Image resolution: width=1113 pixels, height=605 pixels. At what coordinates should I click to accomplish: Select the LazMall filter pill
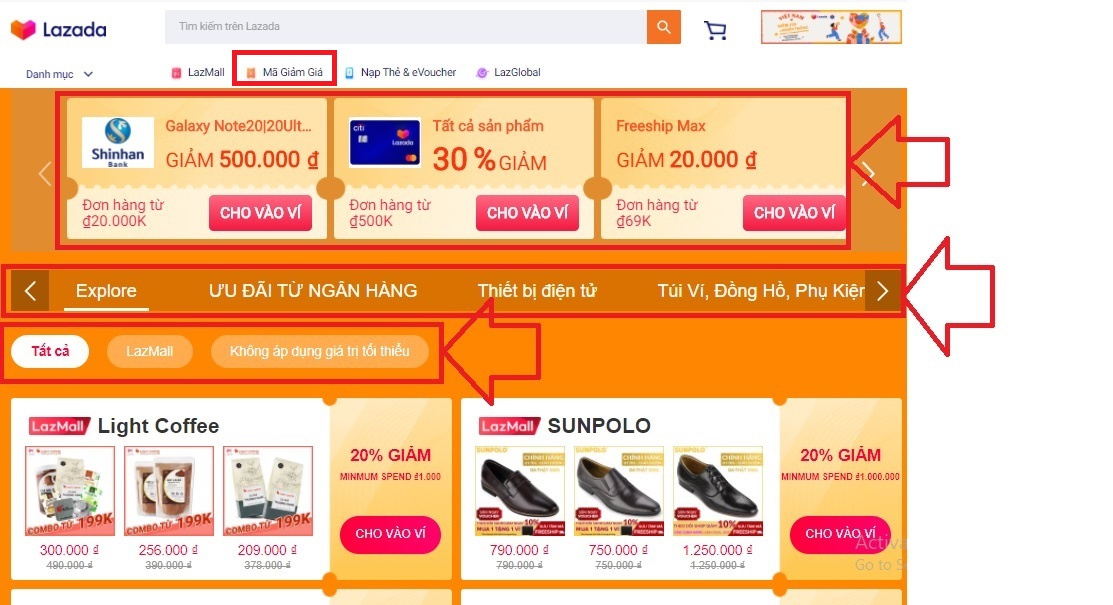pos(149,351)
